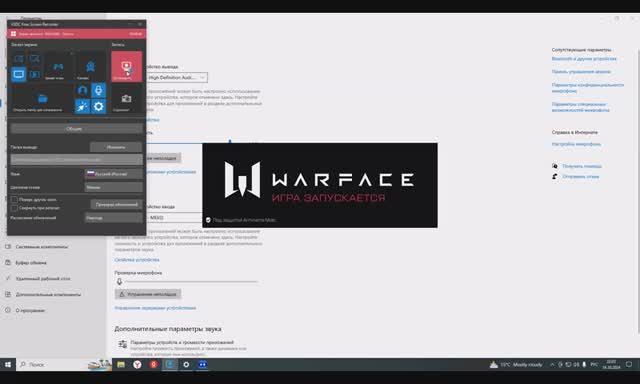Select the highlighted full-screen capture mode icon
The width and height of the screenshot is (640, 384).
(19, 74)
